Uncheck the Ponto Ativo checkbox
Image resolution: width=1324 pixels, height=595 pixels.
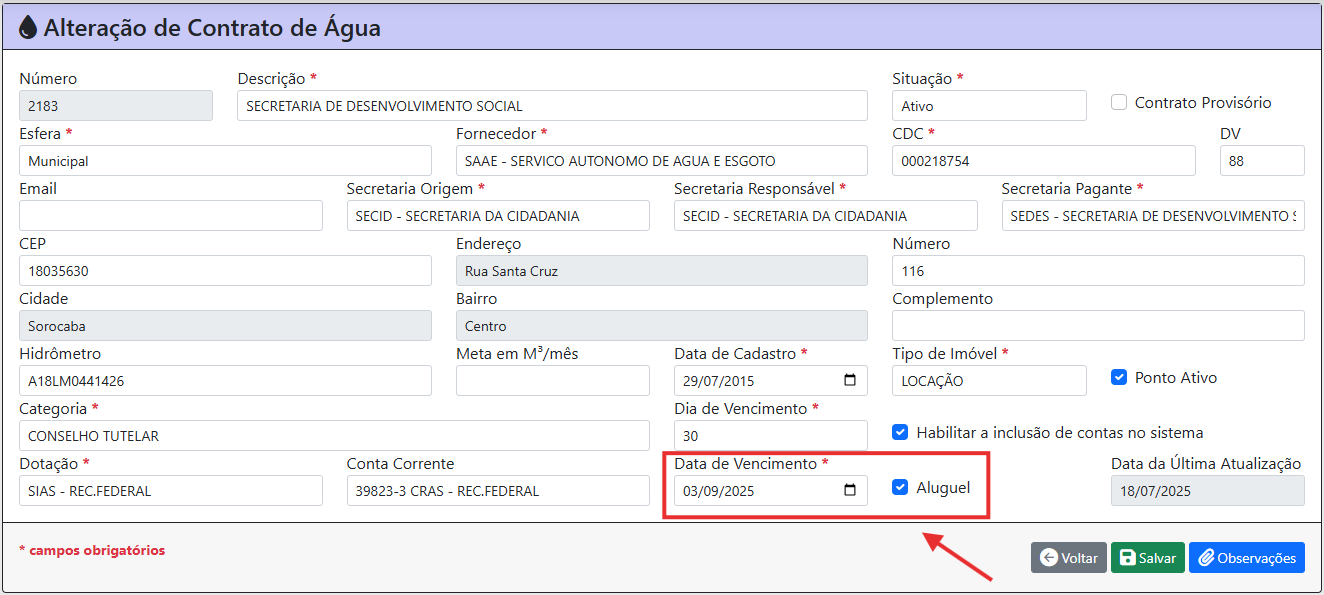click(x=1119, y=377)
